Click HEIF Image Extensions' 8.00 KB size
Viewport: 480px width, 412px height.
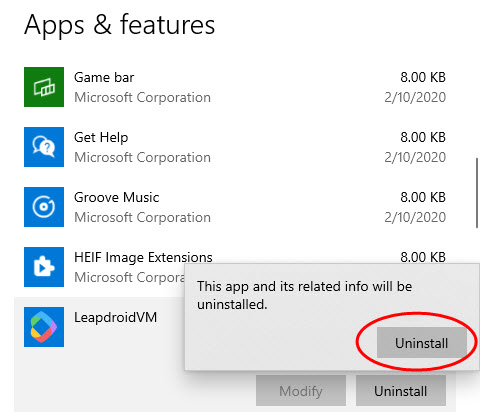click(423, 257)
